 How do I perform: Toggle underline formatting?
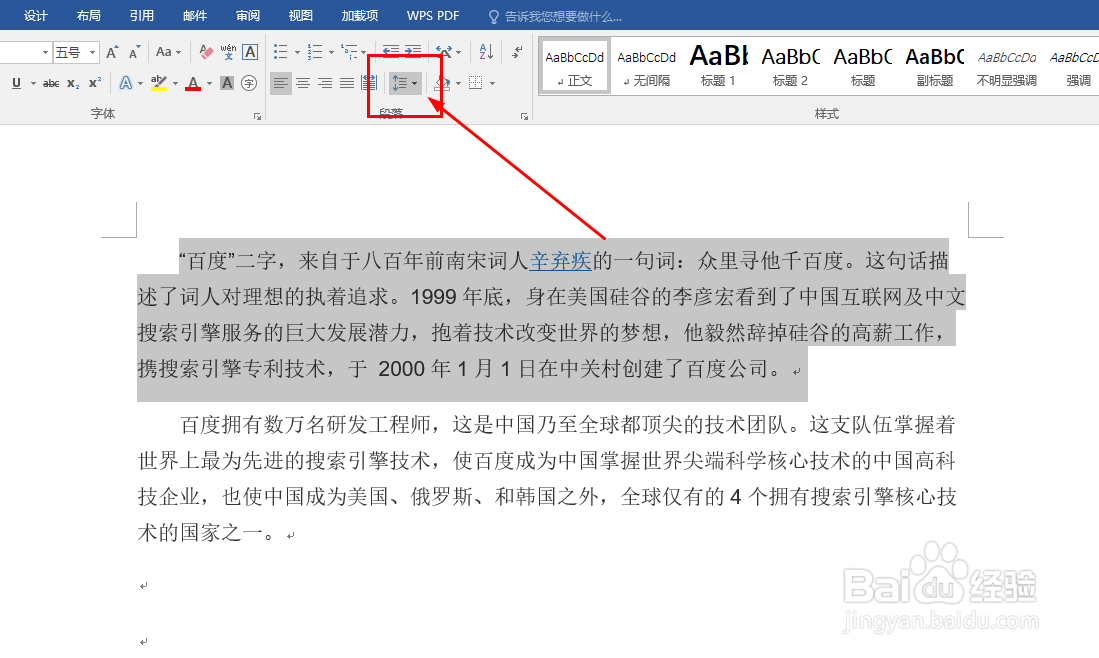pos(16,83)
